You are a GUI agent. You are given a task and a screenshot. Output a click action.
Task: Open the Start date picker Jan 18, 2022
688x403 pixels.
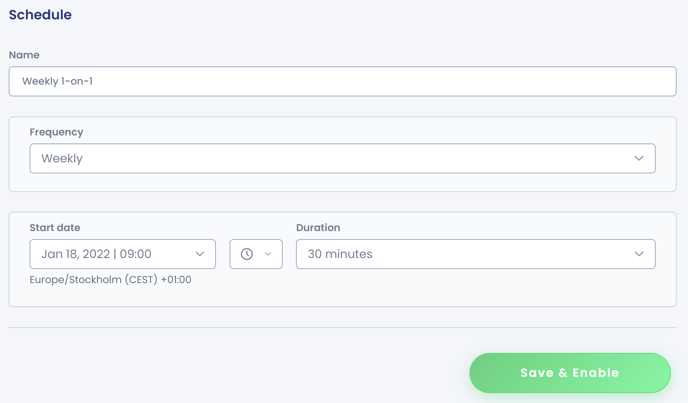pyautogui.click(x=122, y=254)
